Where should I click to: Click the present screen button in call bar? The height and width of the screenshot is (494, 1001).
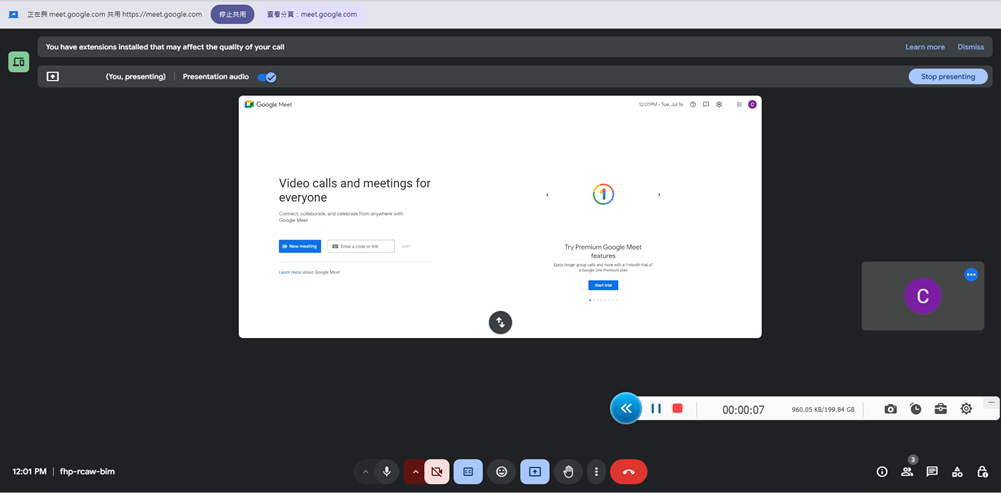(x=534, y=472)
